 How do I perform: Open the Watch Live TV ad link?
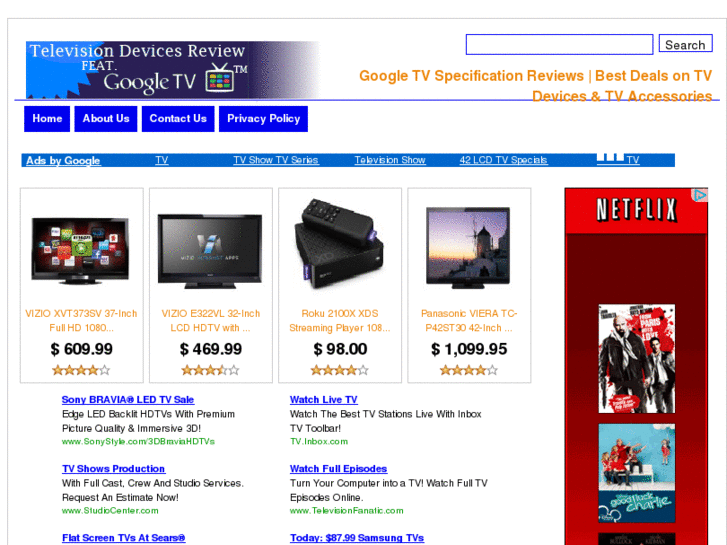point(324,400)
